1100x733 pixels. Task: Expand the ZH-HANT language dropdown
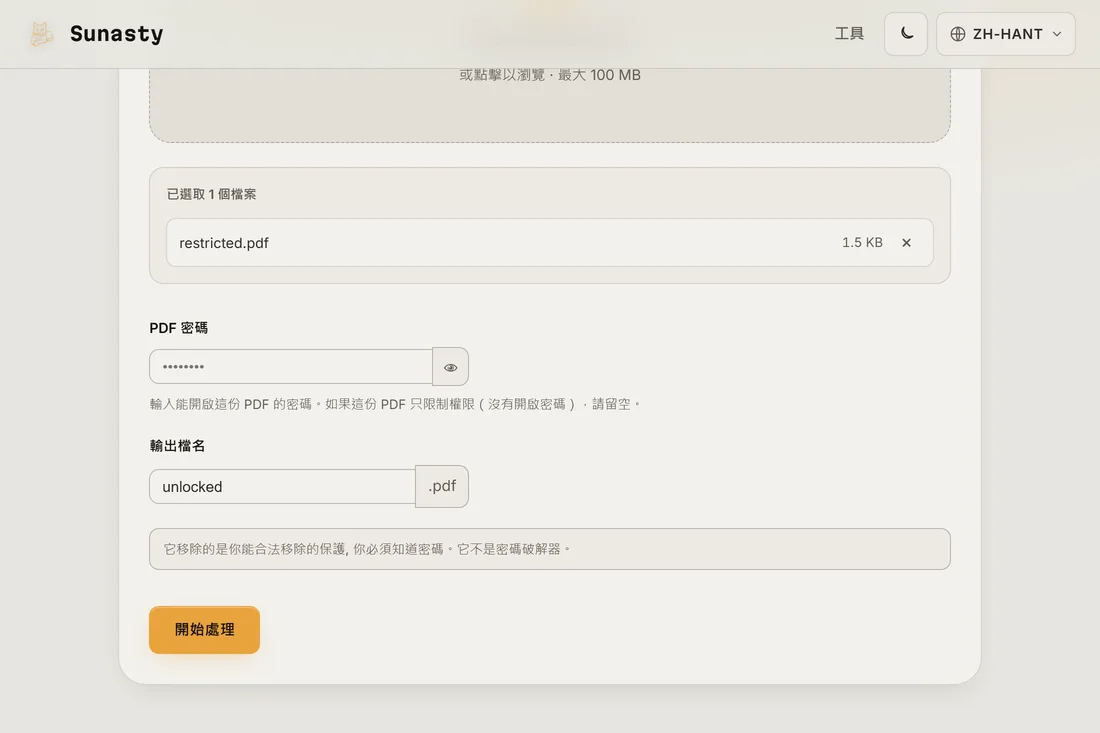click(1005, 34)
